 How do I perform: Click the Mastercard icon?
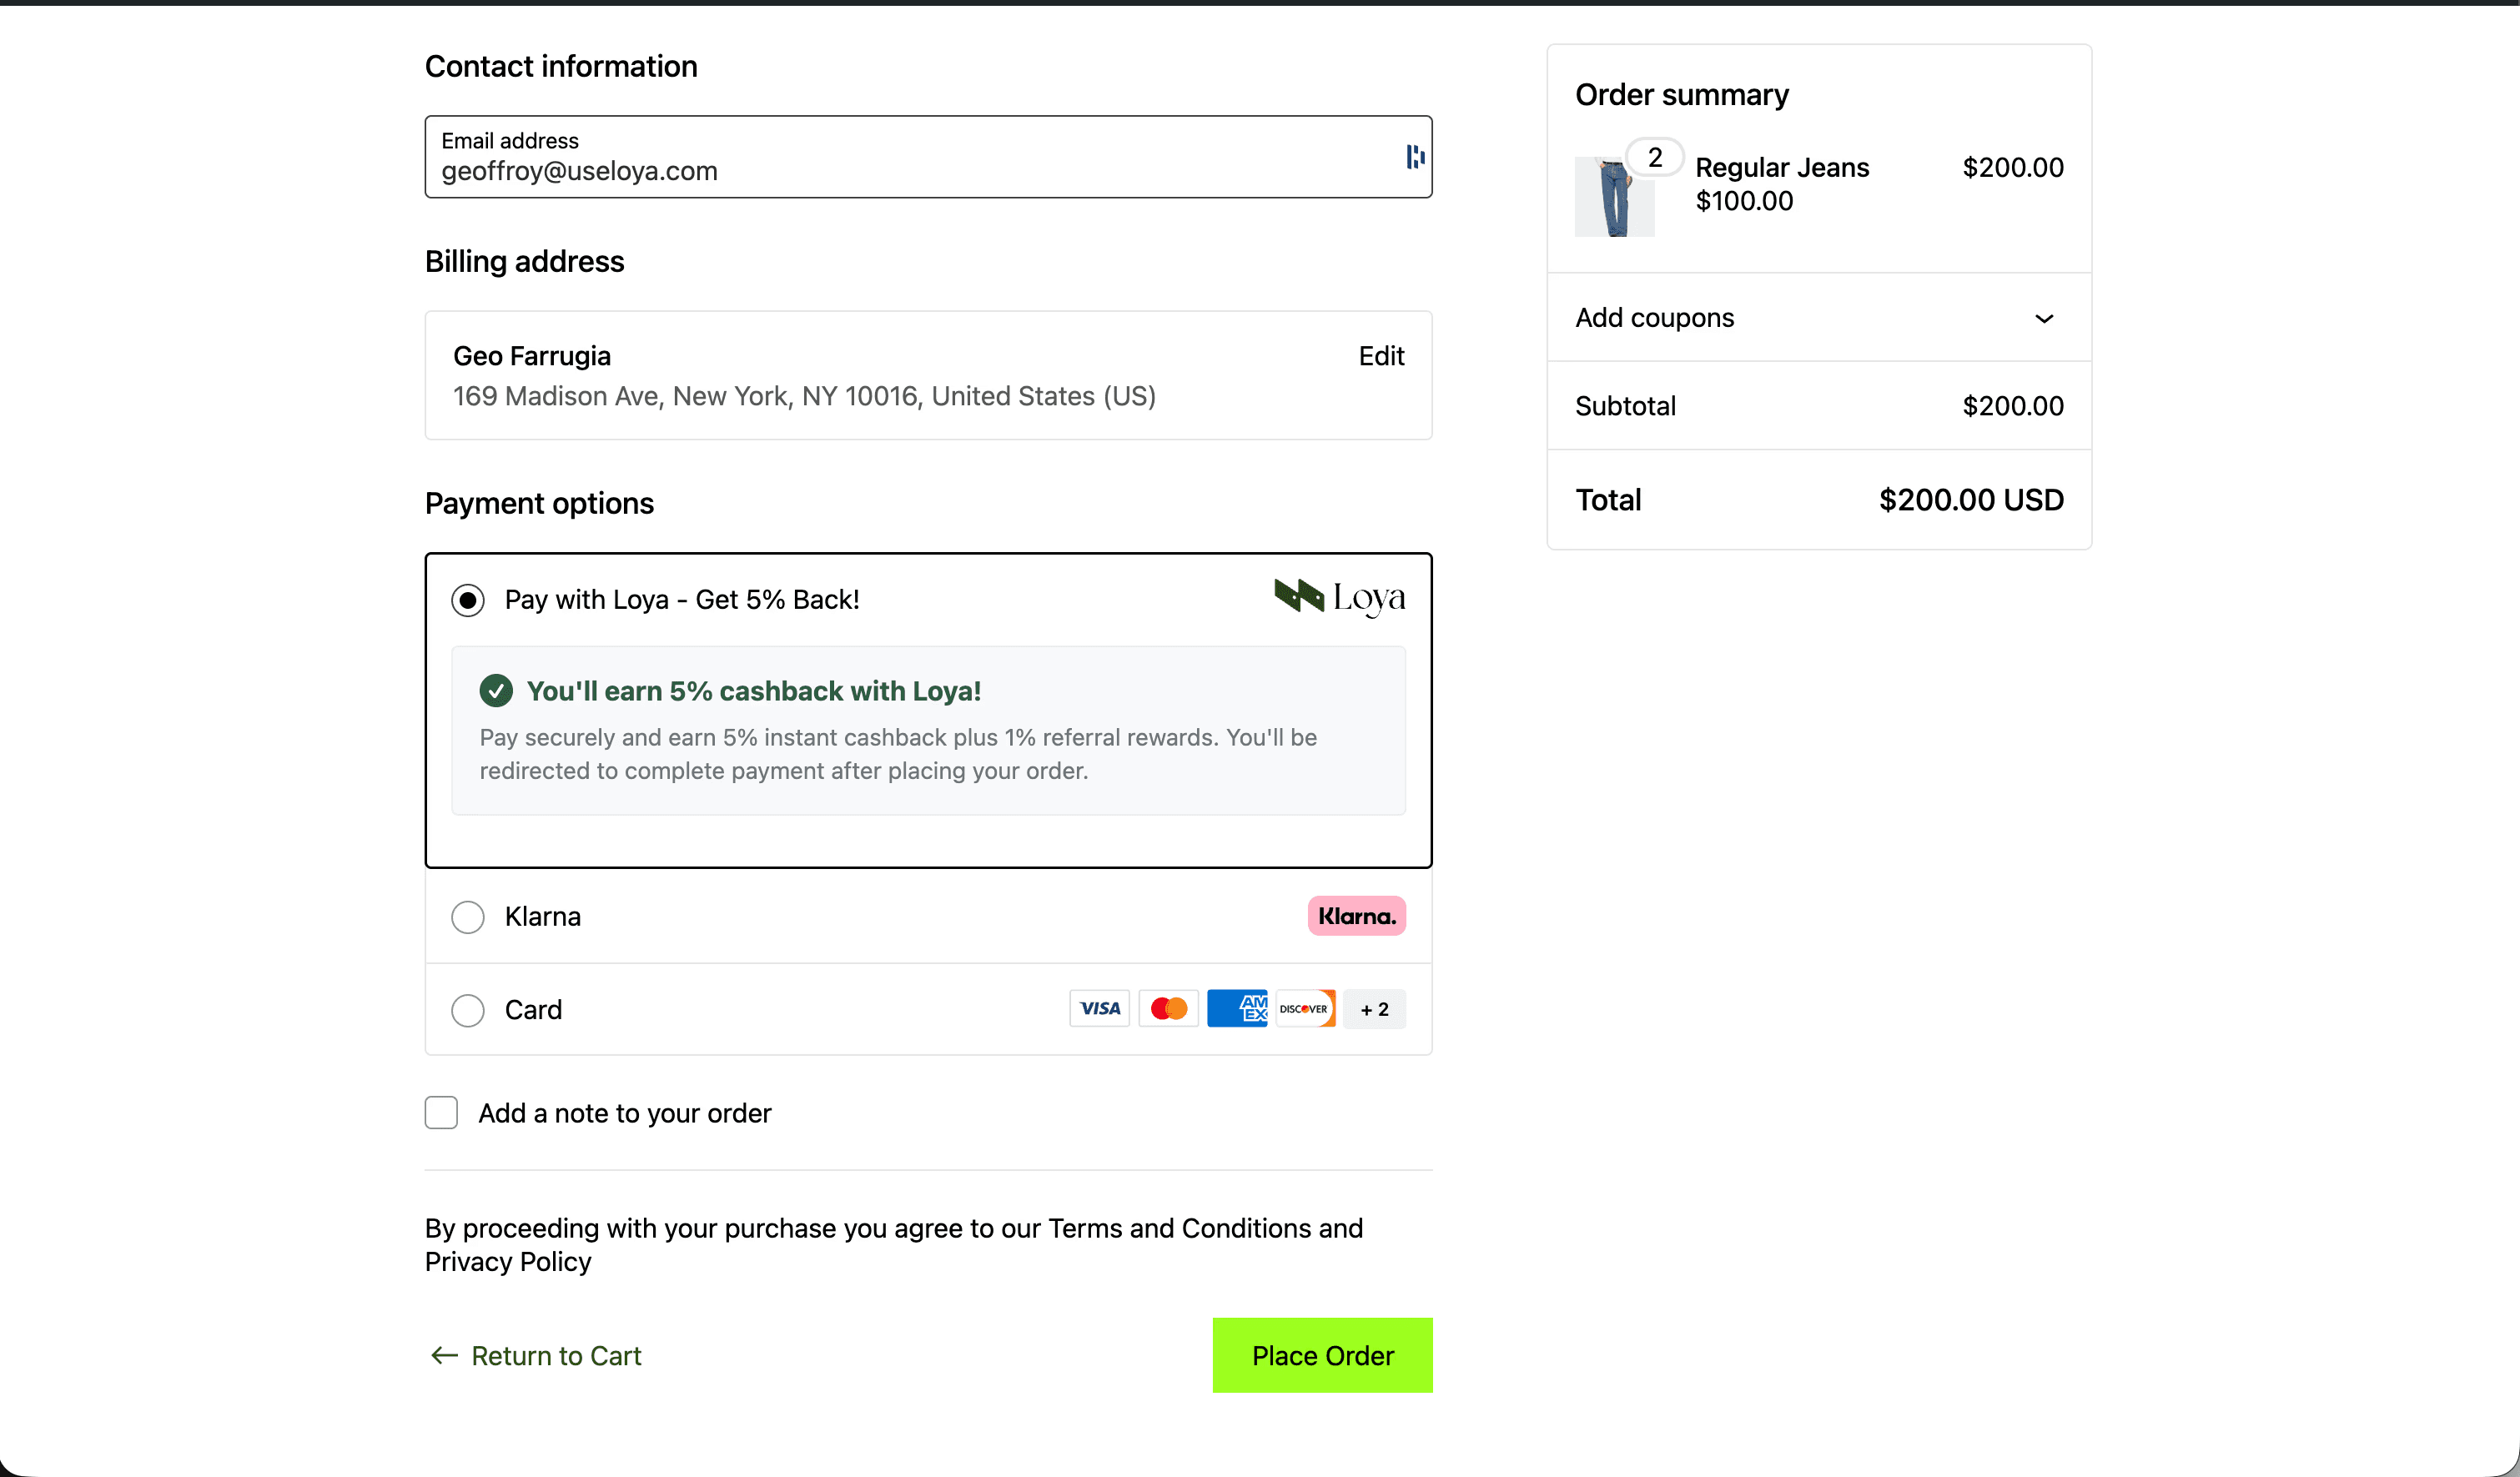coord(1168,1009)
